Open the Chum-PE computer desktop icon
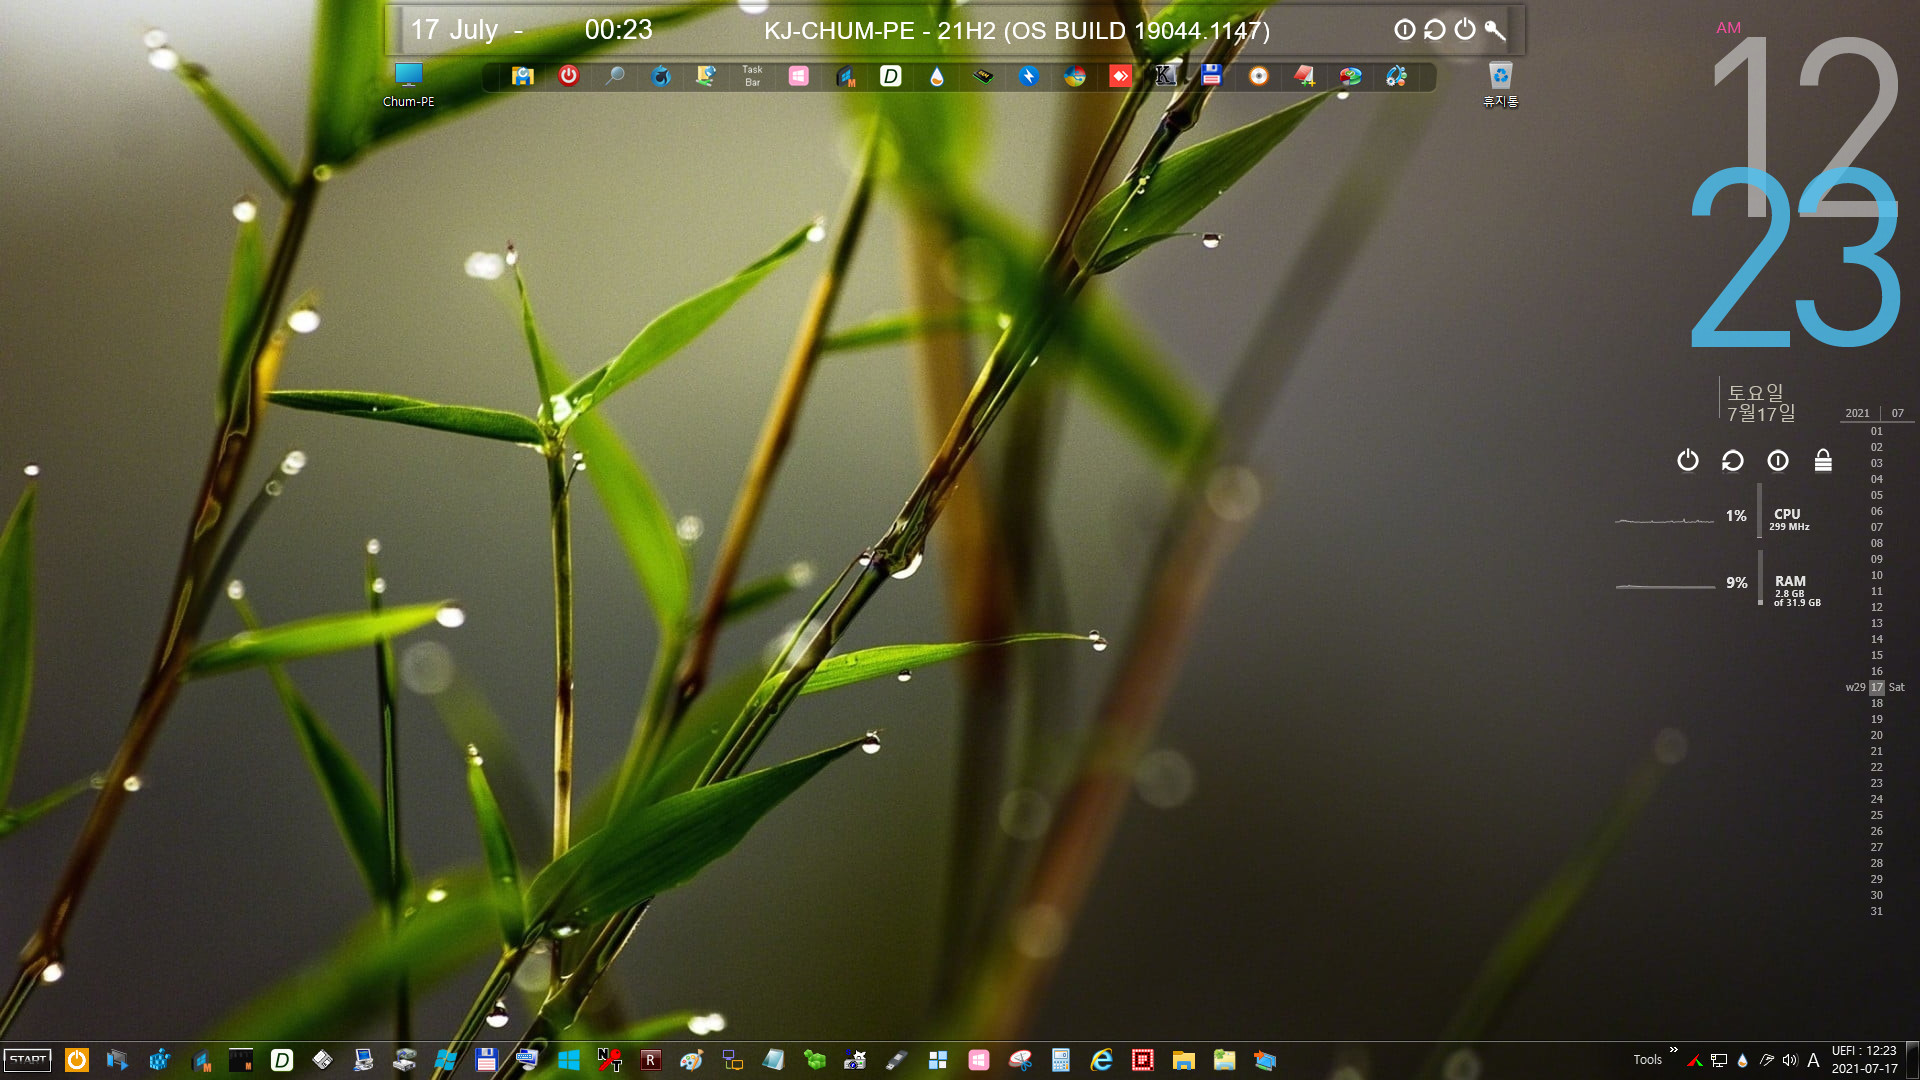Image resolution: width=1920 pixels, height=1080 pixels. coord(408,84)
